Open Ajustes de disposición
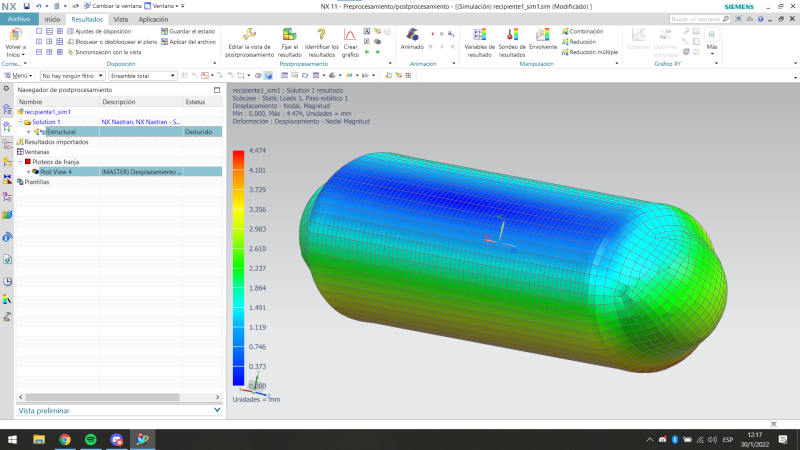 99,31
